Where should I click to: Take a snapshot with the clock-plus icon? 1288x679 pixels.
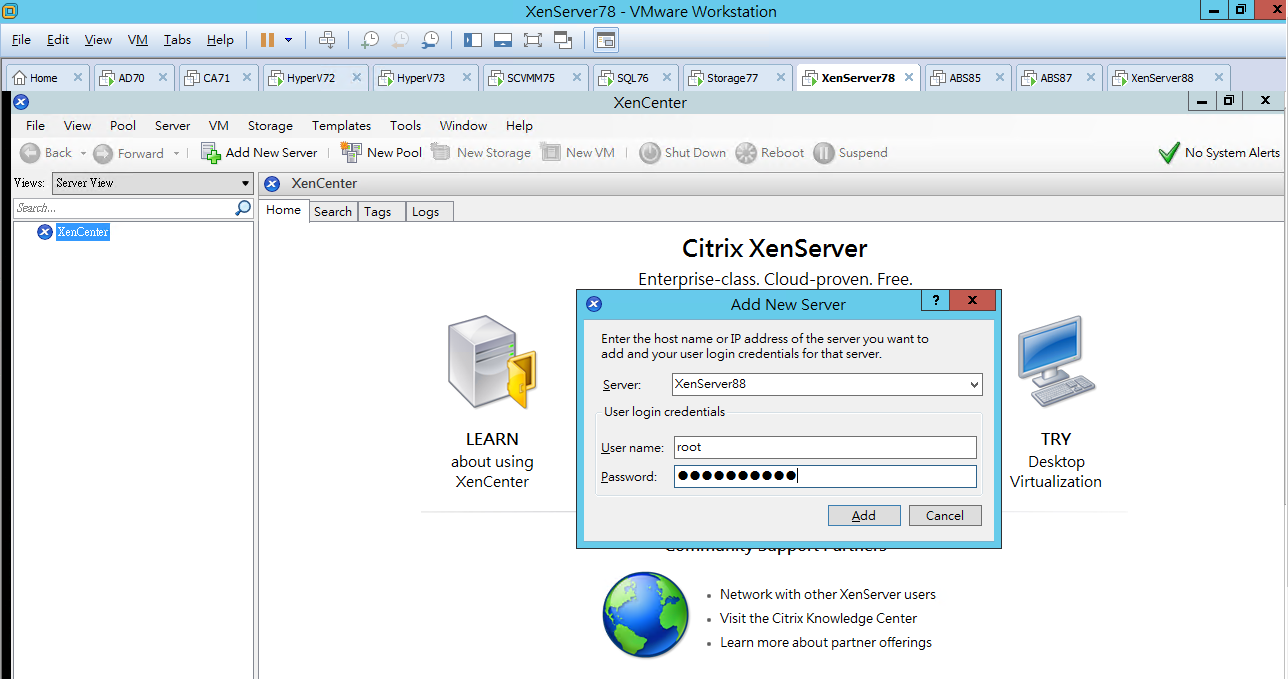370,40
